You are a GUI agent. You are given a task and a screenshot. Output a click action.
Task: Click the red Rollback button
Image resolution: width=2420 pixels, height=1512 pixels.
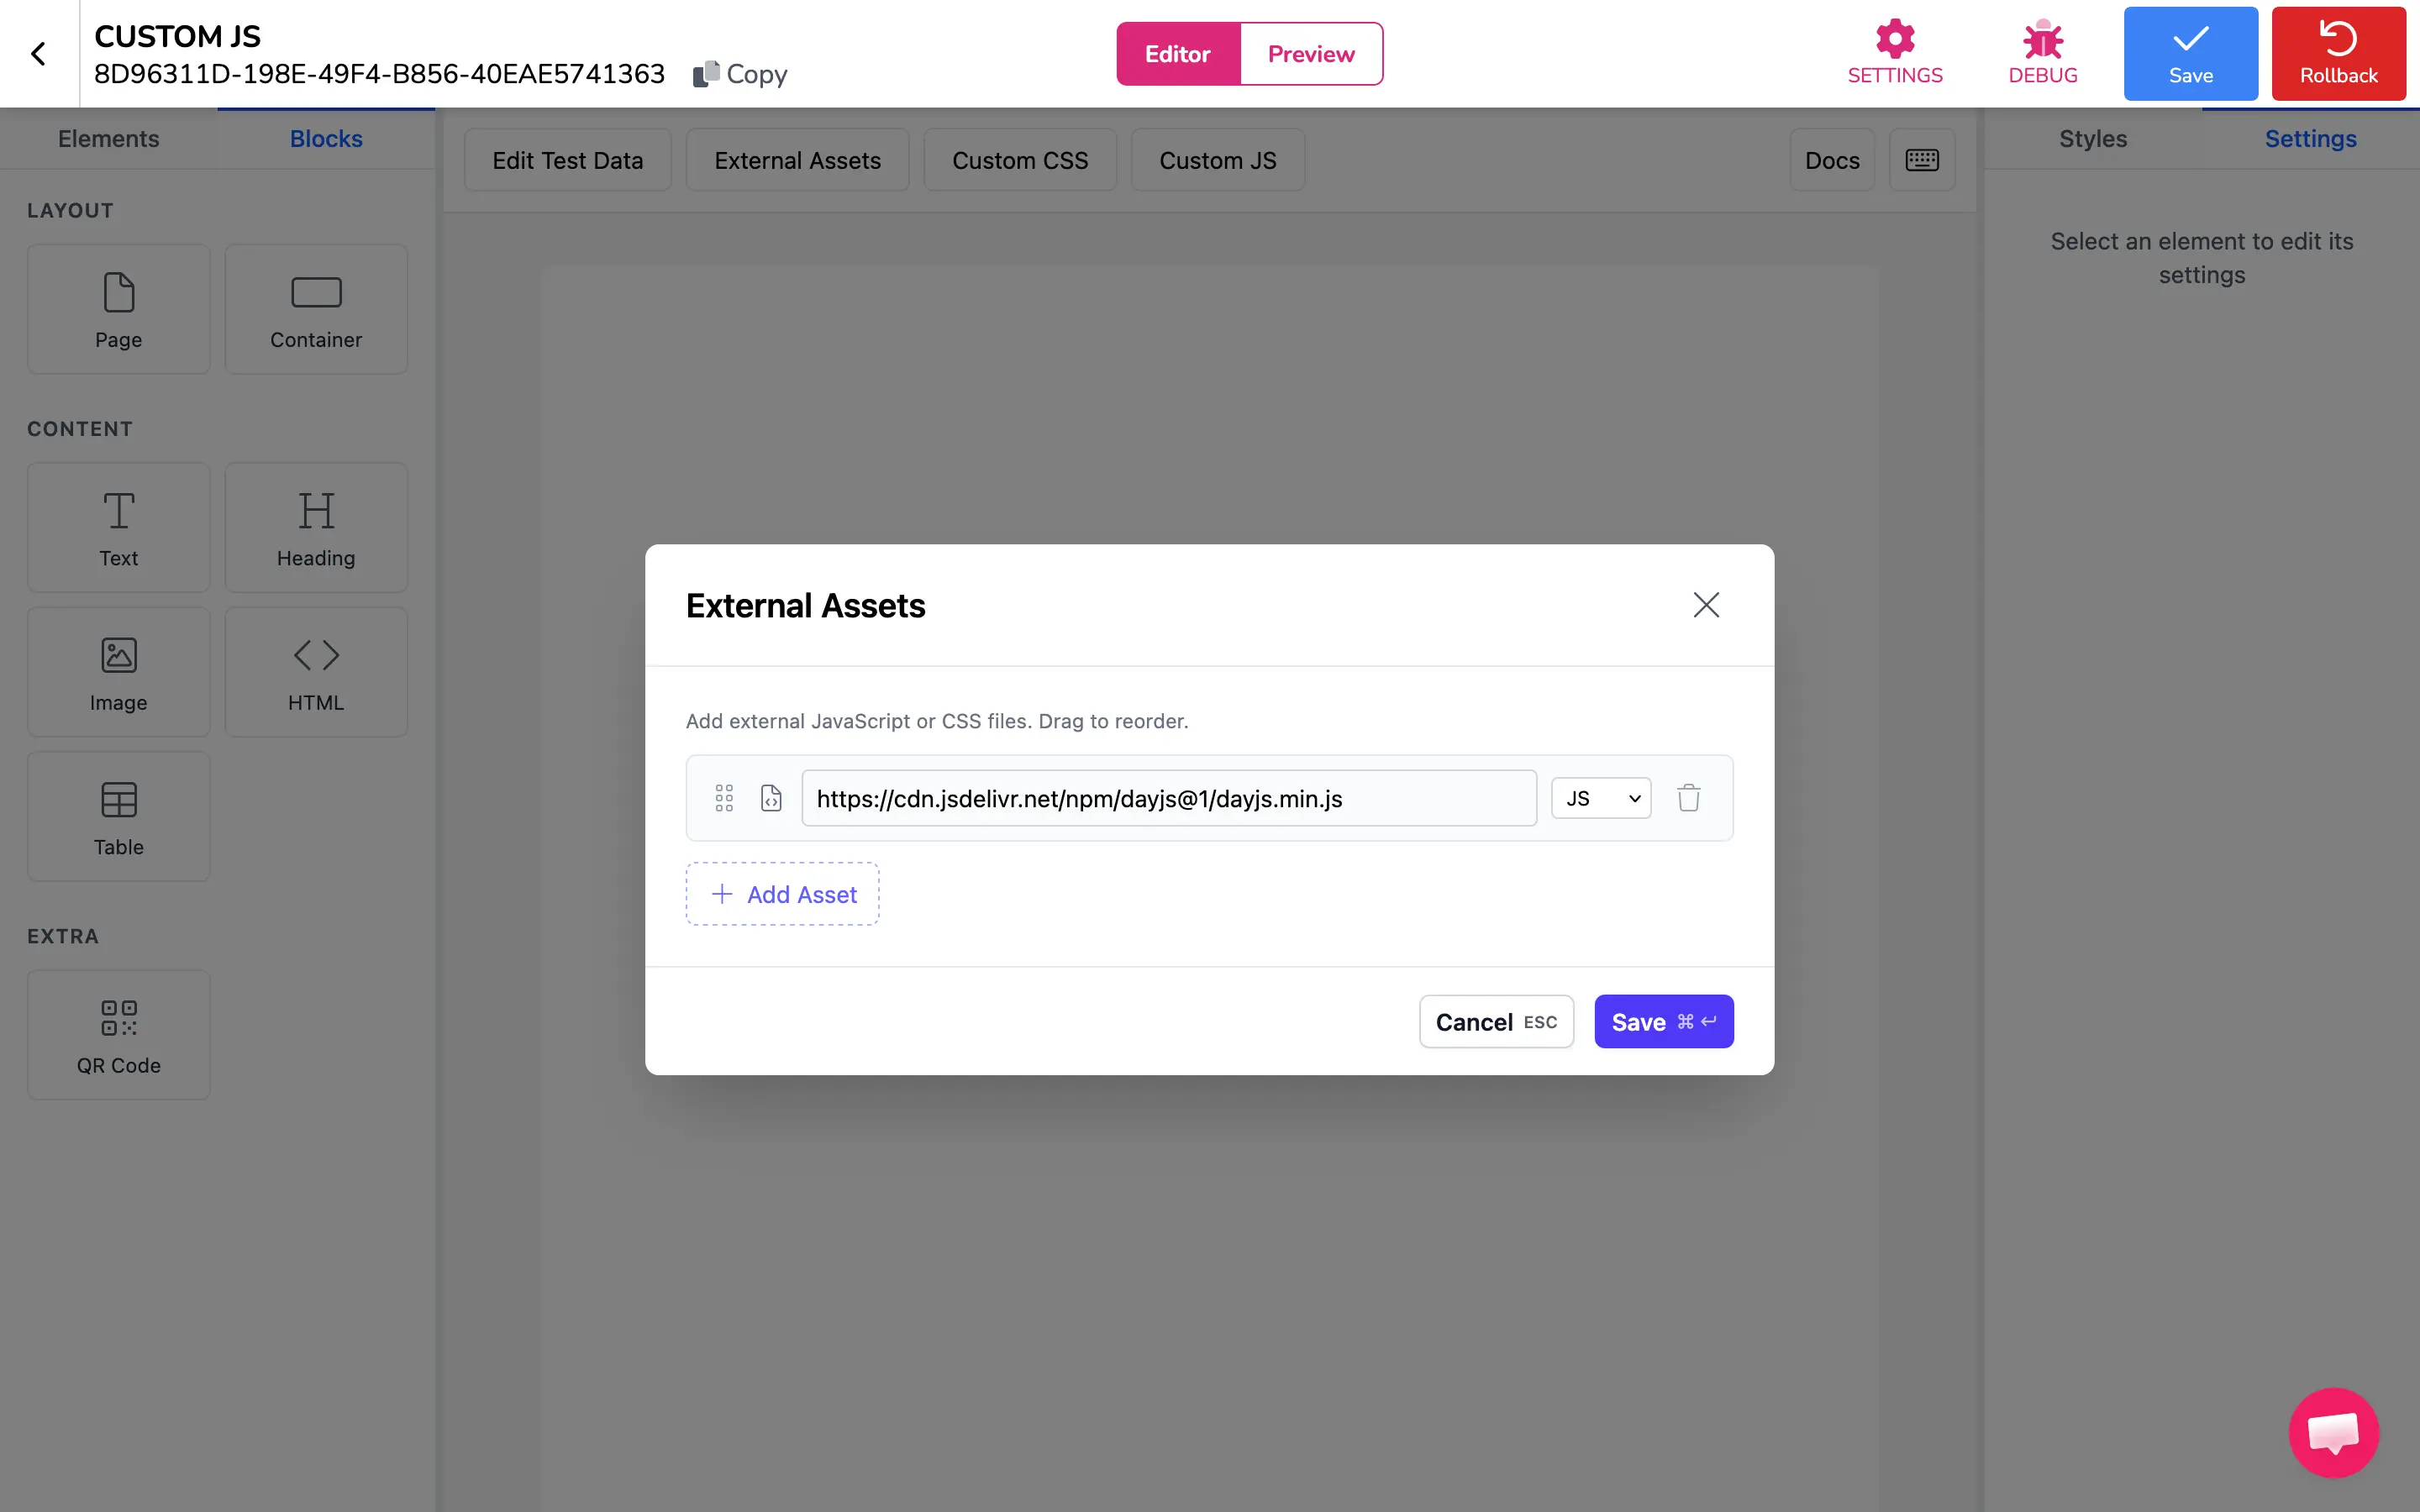(x=2338, y=54)
